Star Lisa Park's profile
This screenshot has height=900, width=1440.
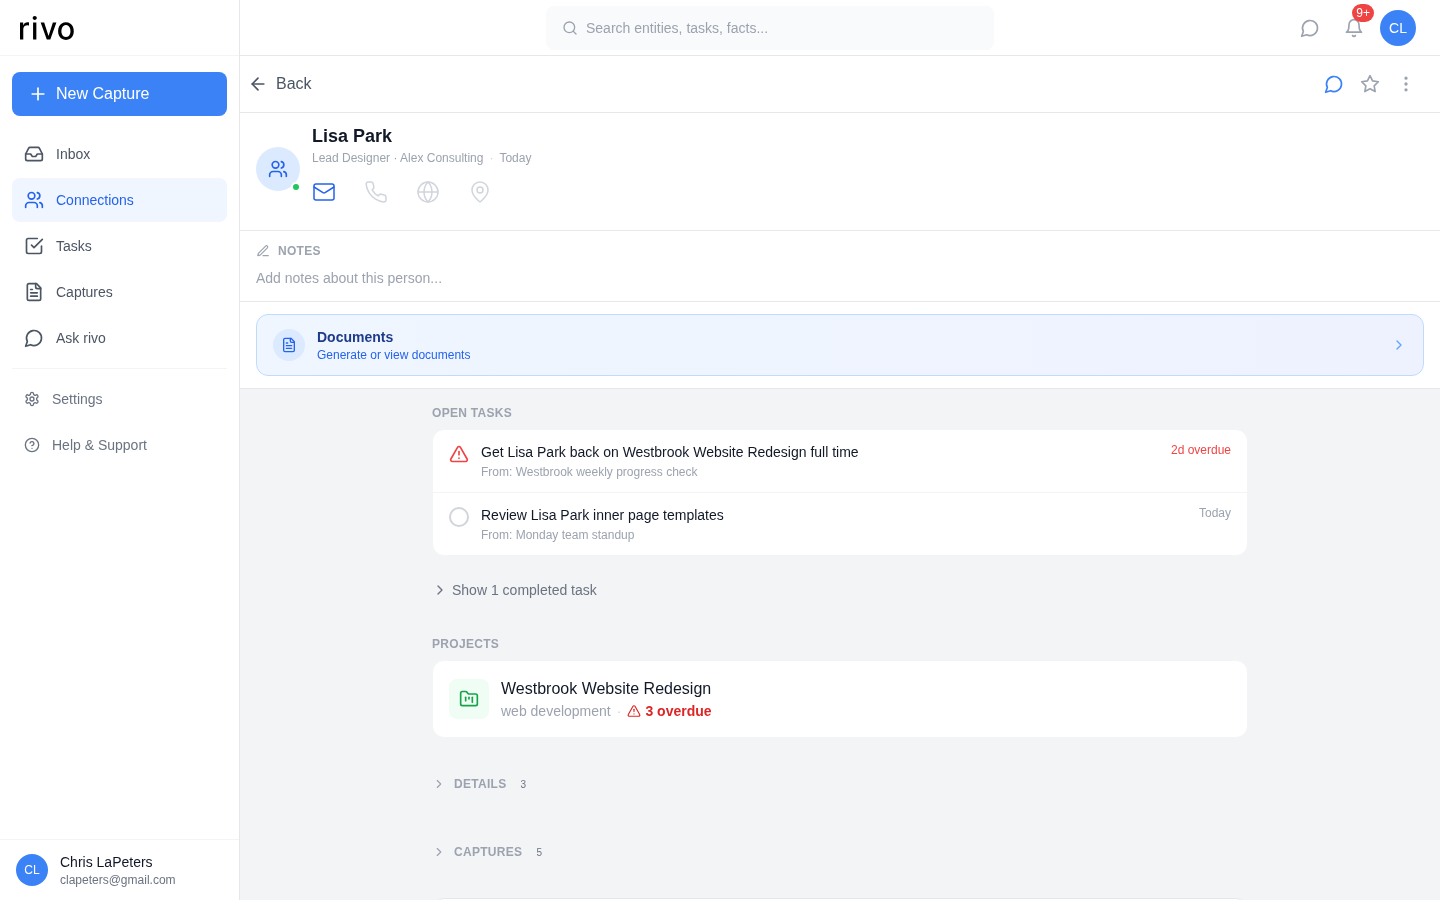click(1370, 84)
